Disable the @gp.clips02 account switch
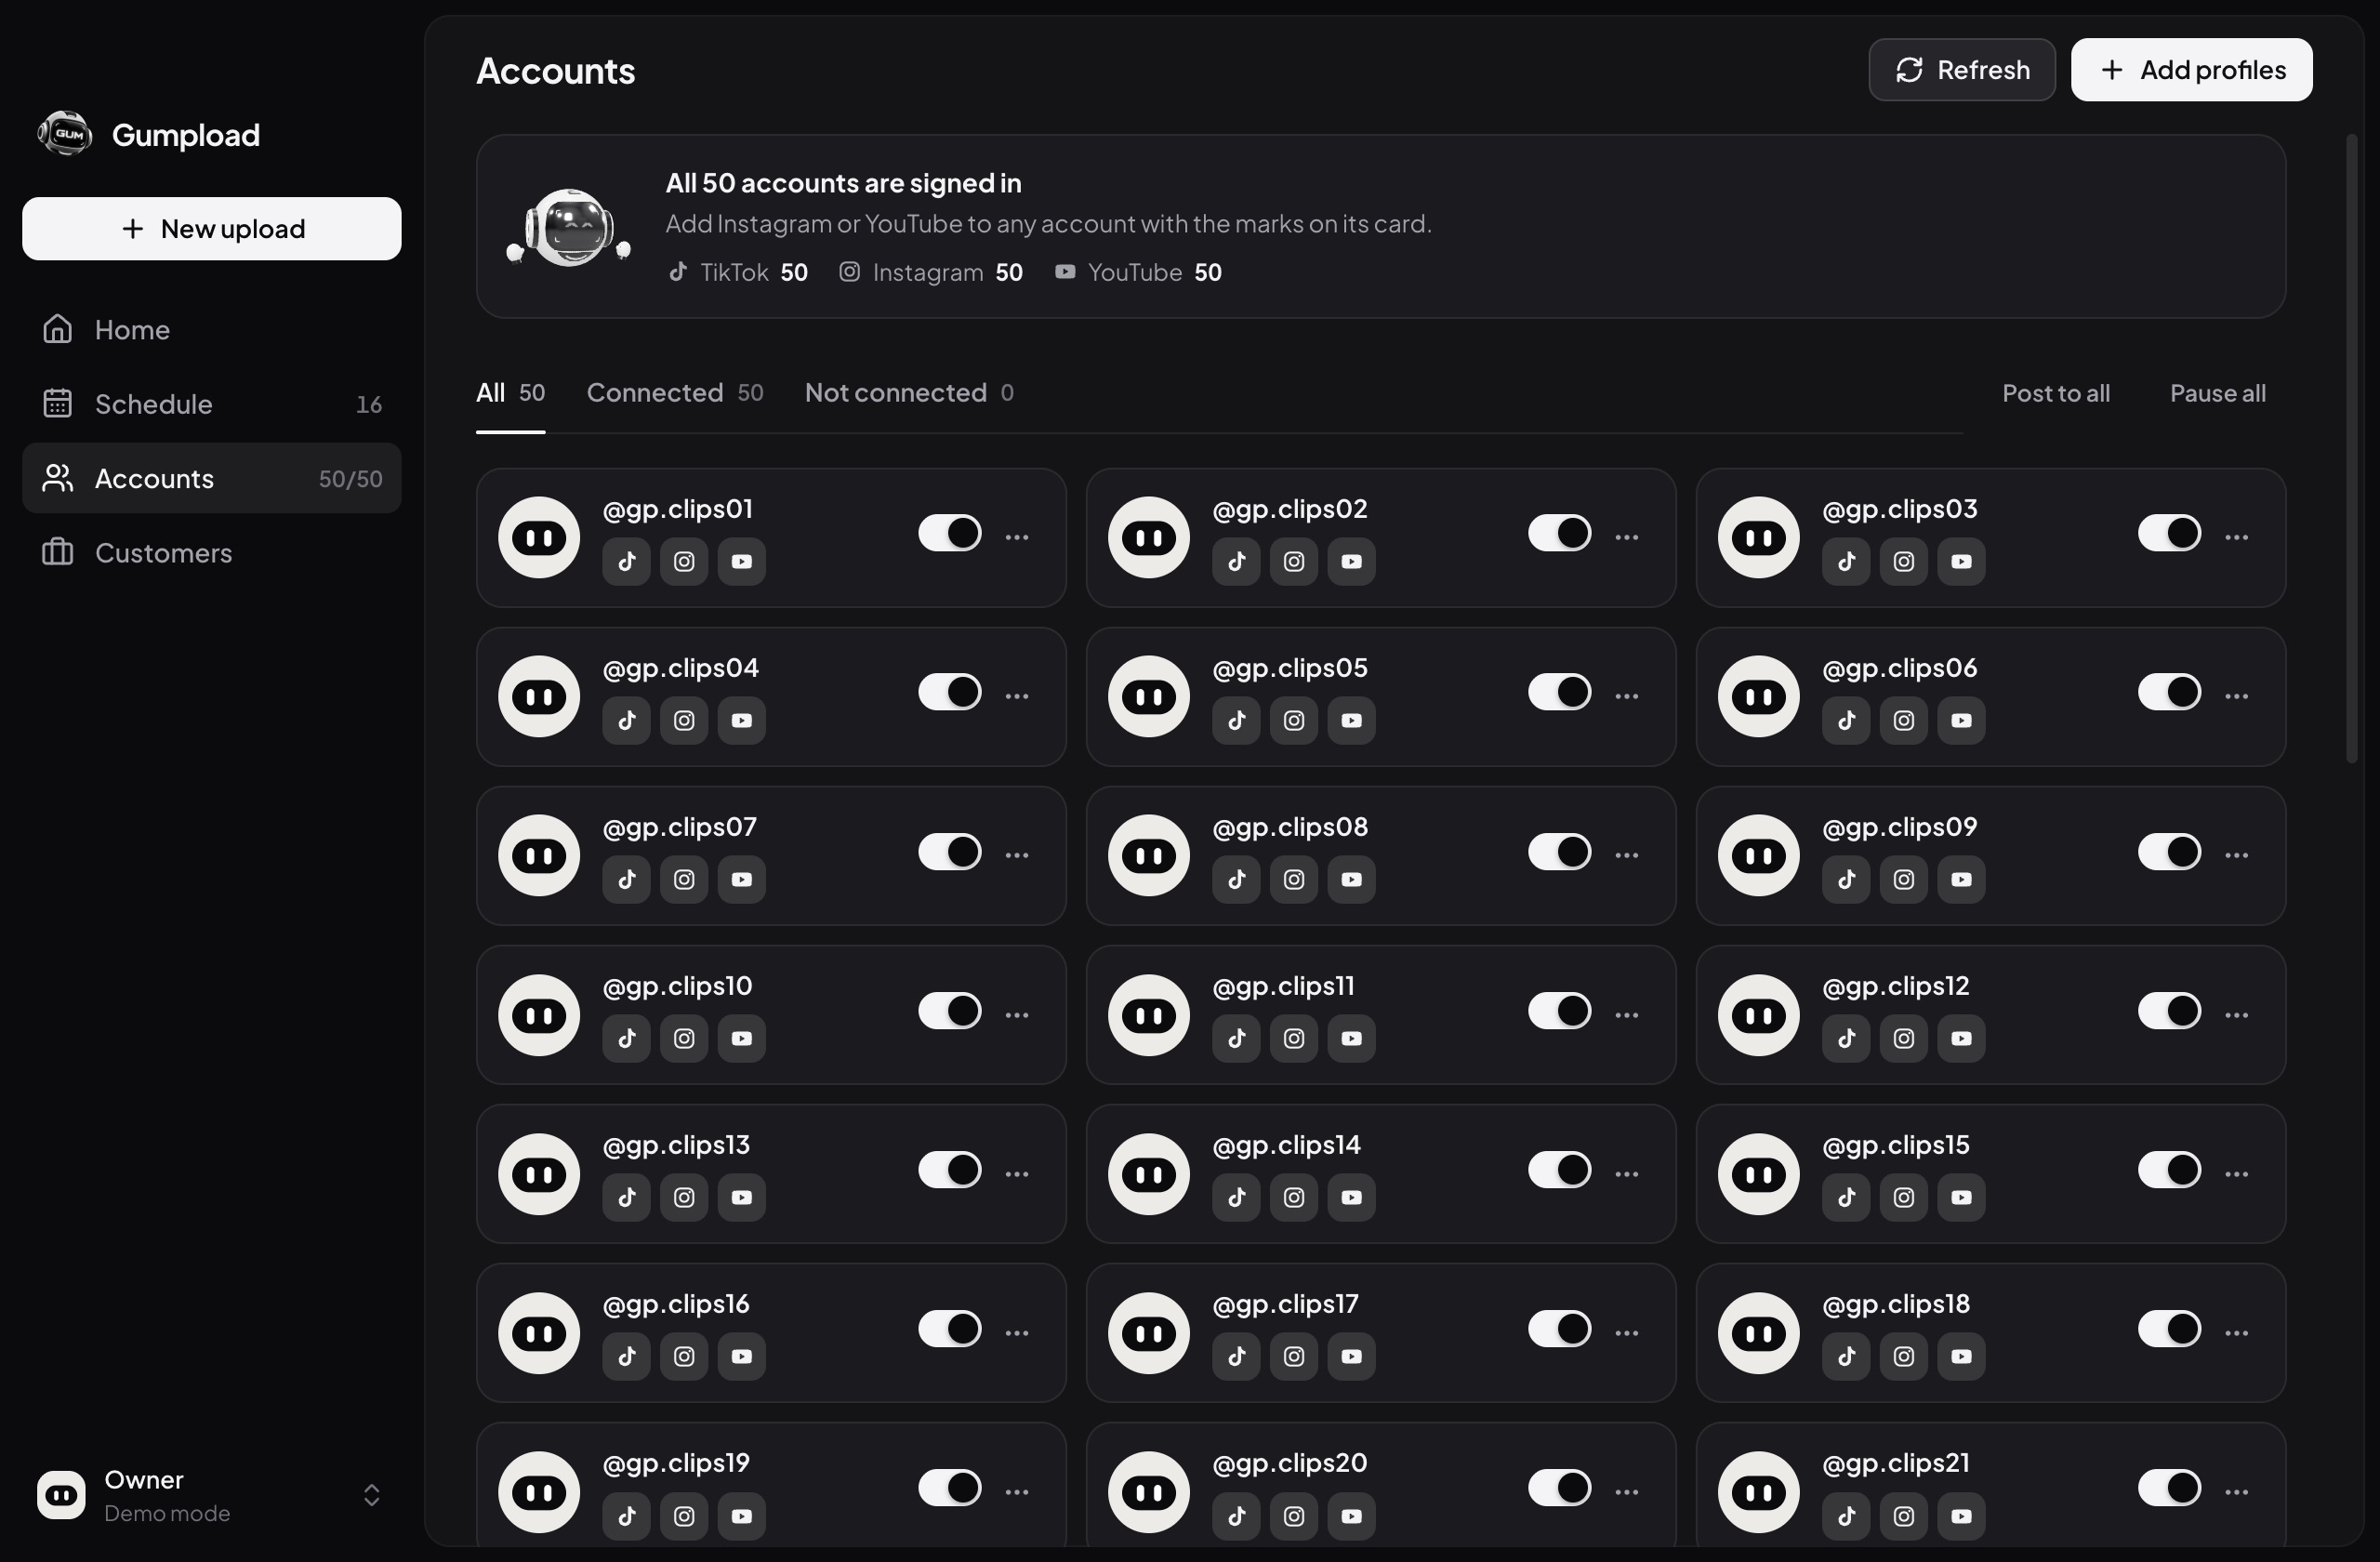Viewport: 2380px width, 1562px height. 1560,533
